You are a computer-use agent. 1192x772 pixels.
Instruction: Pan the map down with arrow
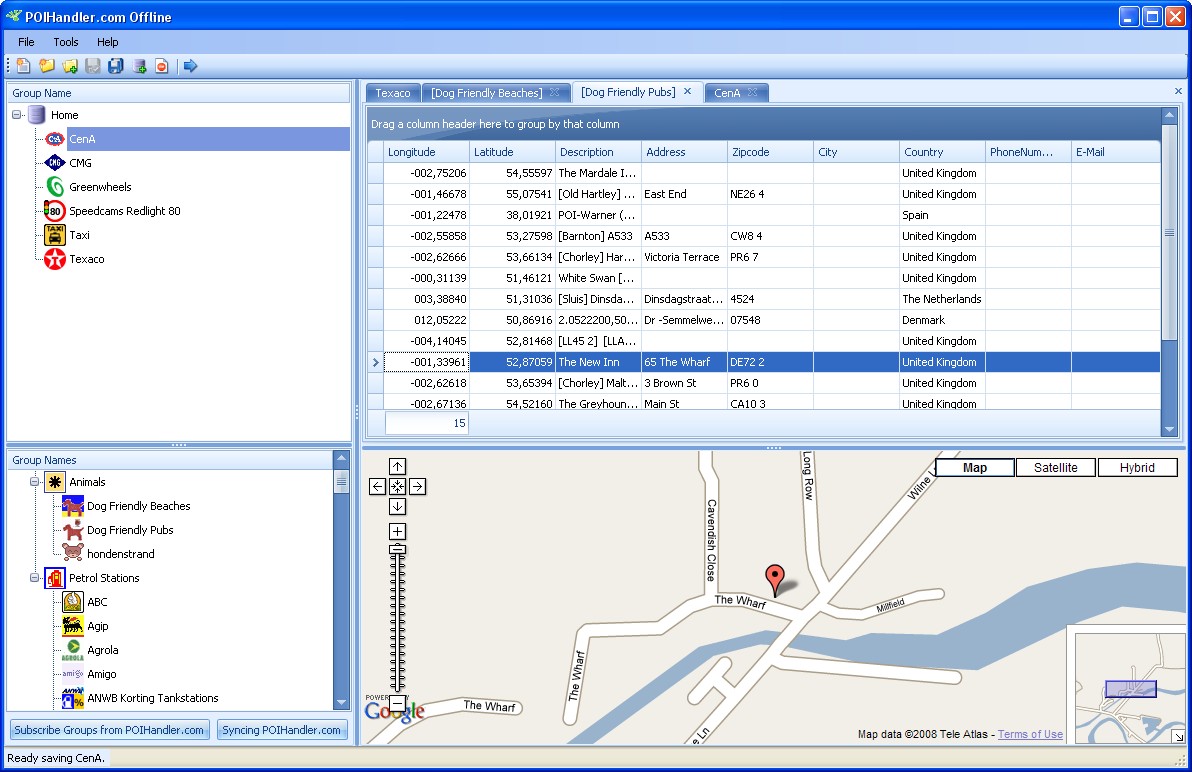398,506
